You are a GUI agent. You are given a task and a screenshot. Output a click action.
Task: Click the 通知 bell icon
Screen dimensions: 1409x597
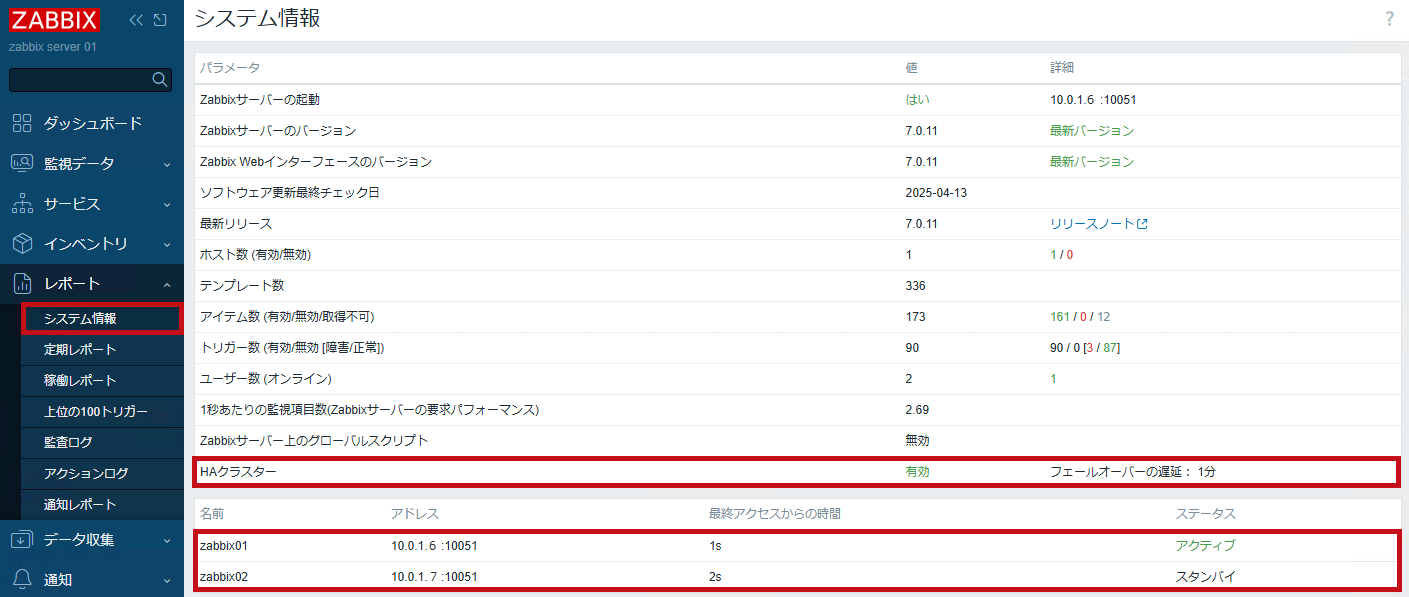[x=22, y=579]
